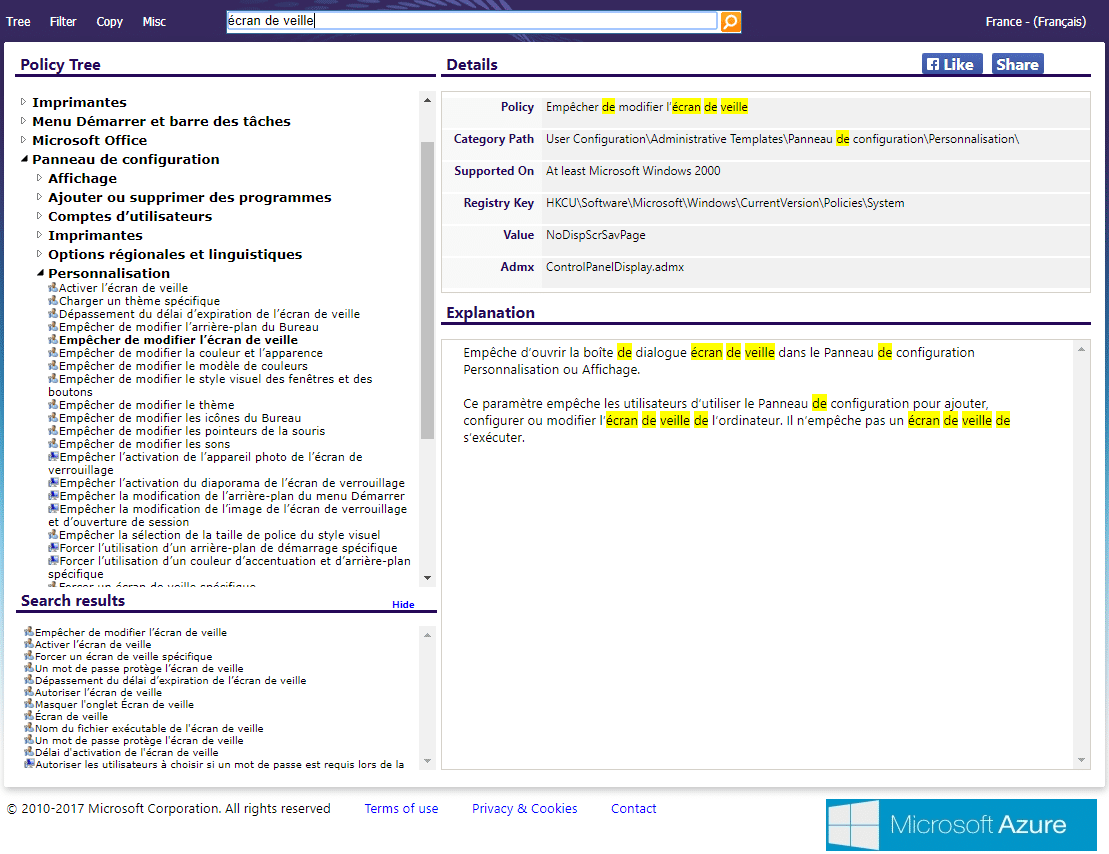Viewport: 1109px width, 854px height.
Task: Collapse the Panneau de configuration node
Action: (x=24, y=159)
